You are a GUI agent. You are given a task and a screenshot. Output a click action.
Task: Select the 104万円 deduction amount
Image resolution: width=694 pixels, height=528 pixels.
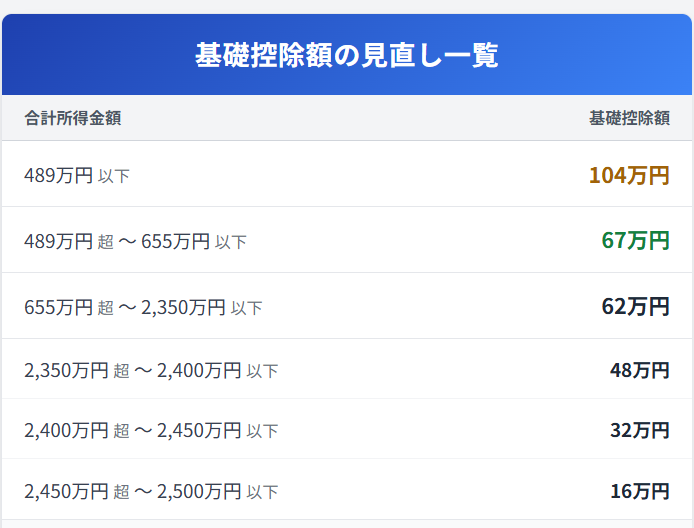click(x=629, y=175)
